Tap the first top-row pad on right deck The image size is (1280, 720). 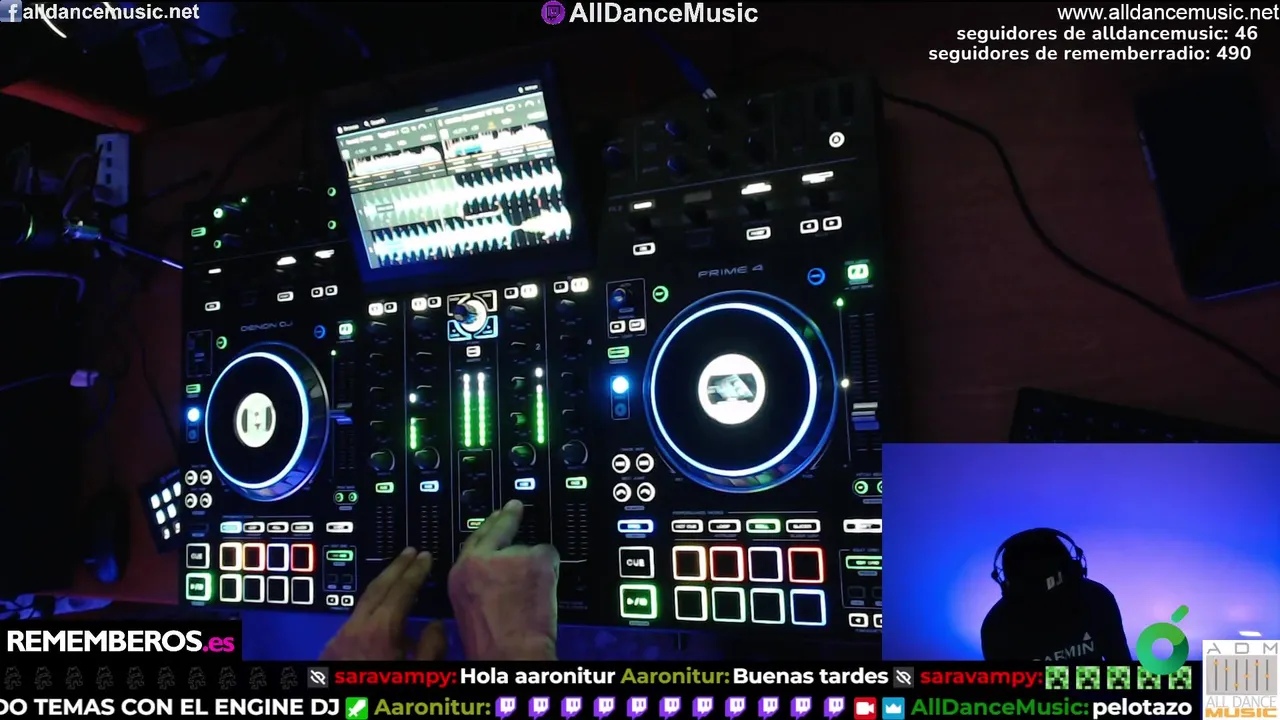(689, 563)
